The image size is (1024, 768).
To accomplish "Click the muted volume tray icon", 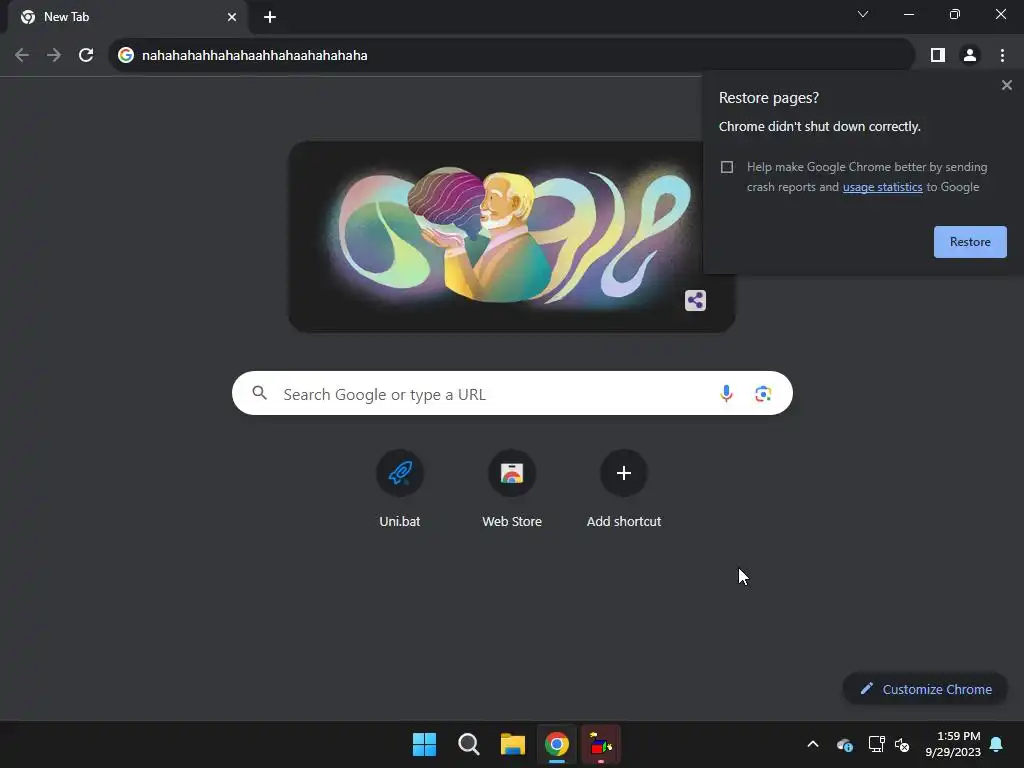I will pos(903,744).
